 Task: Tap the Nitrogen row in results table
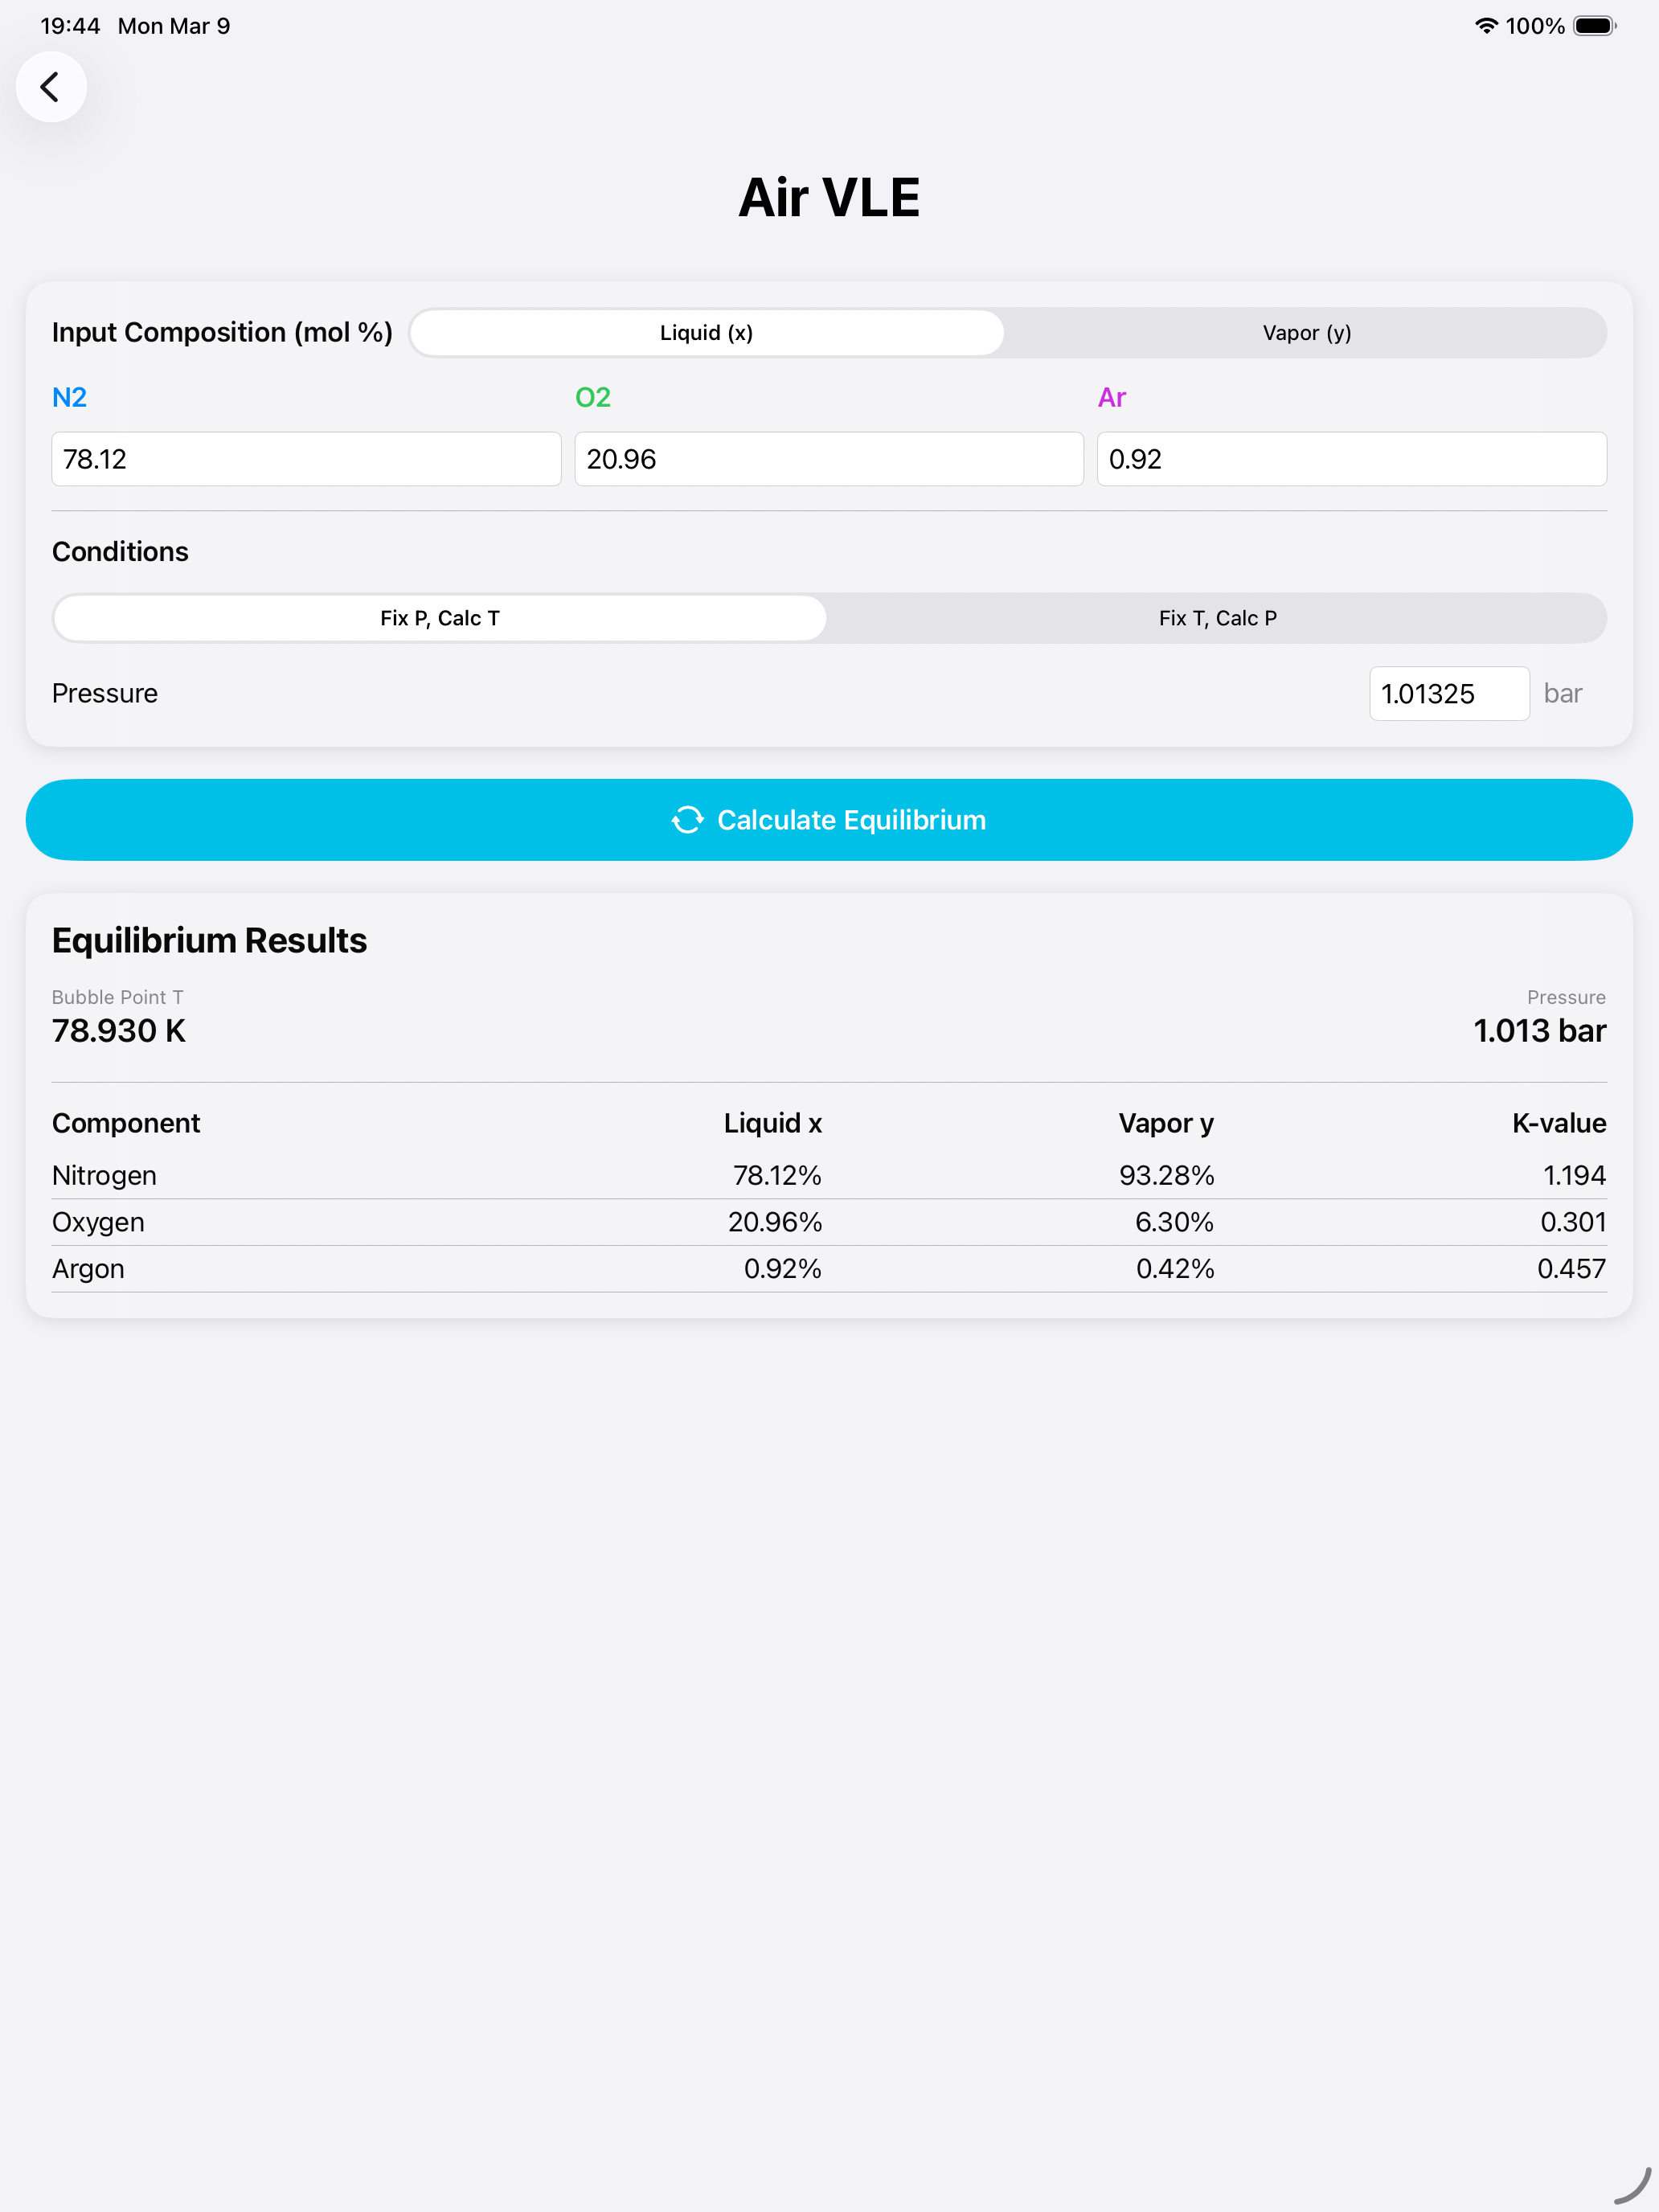coord(829,1175)
